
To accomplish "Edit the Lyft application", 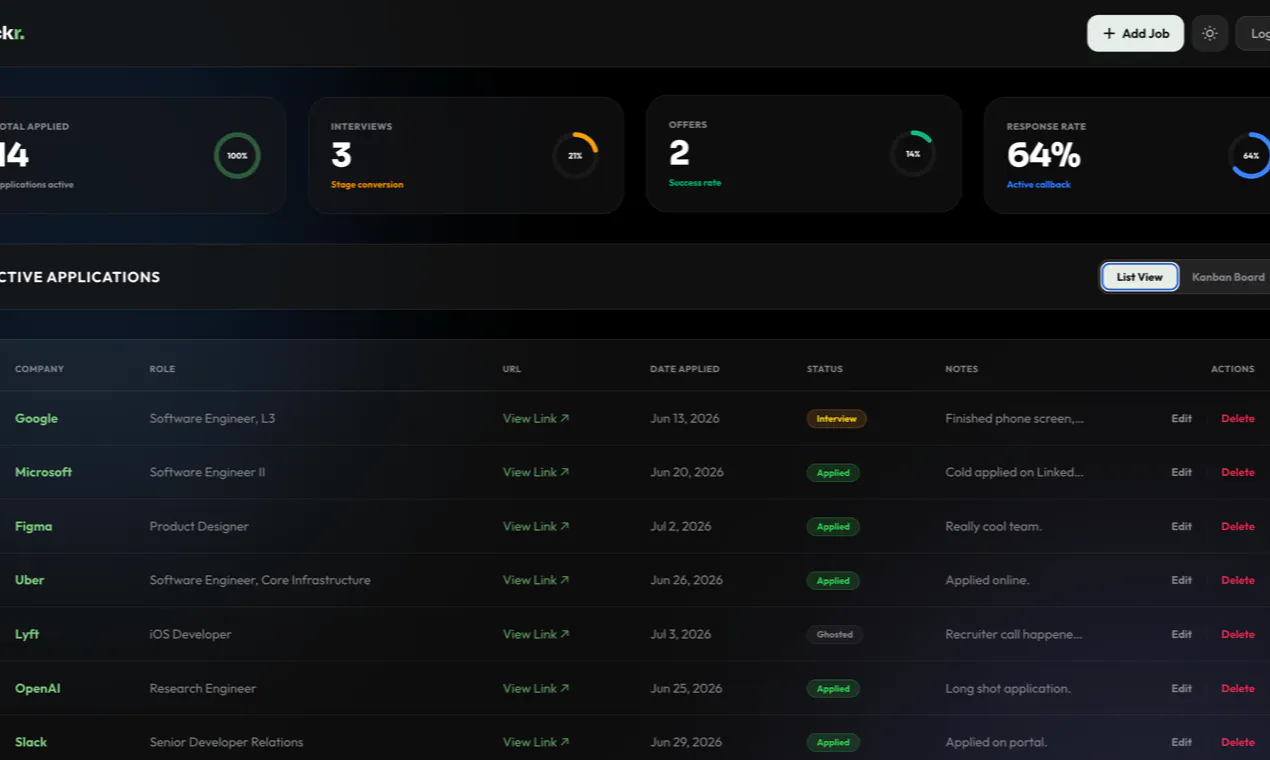I will click(1182, 634).
